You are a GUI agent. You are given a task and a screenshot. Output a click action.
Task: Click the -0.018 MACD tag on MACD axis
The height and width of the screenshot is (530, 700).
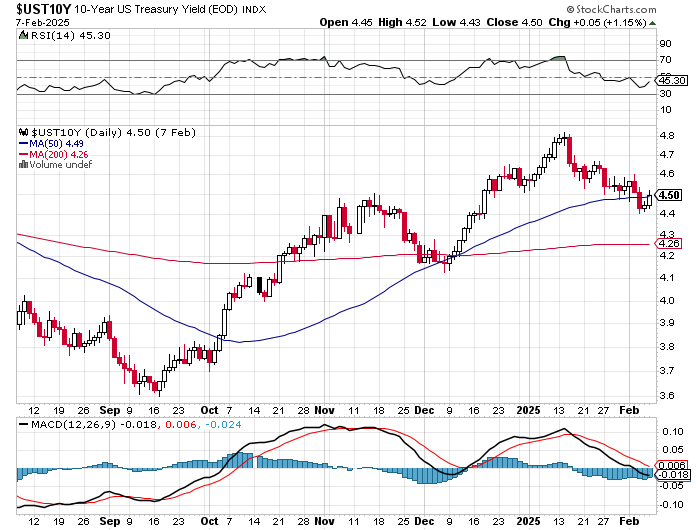(672, 475)
